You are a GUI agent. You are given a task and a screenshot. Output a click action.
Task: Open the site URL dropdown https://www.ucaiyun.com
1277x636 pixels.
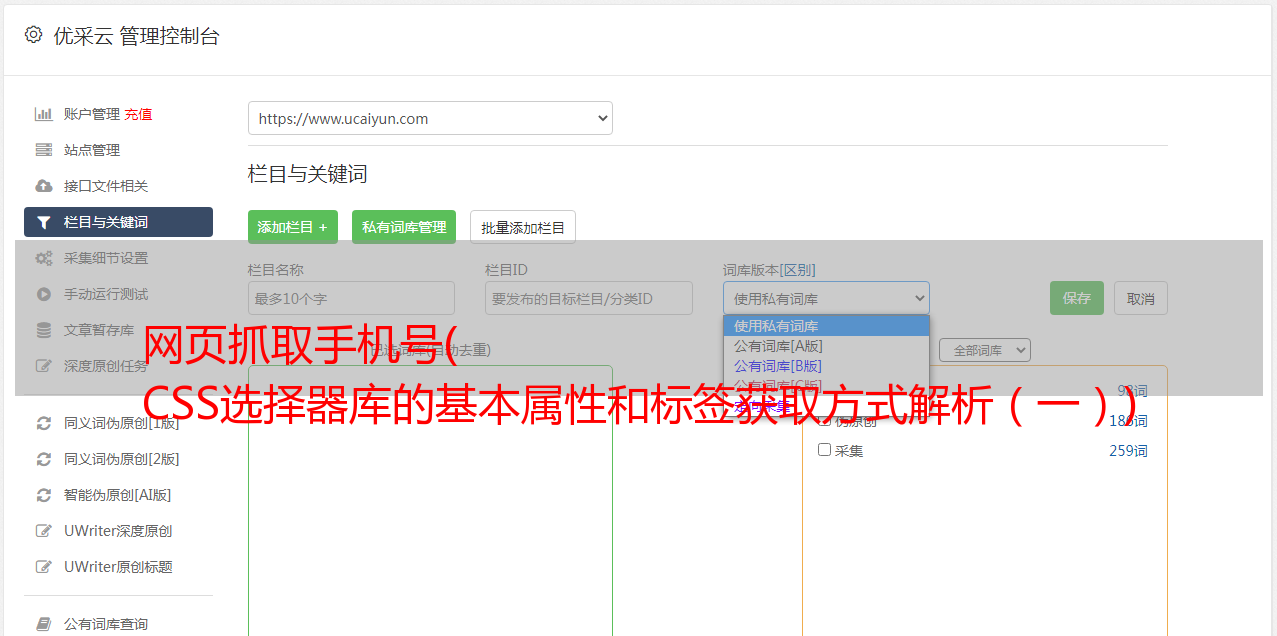(x=430, y=118)
